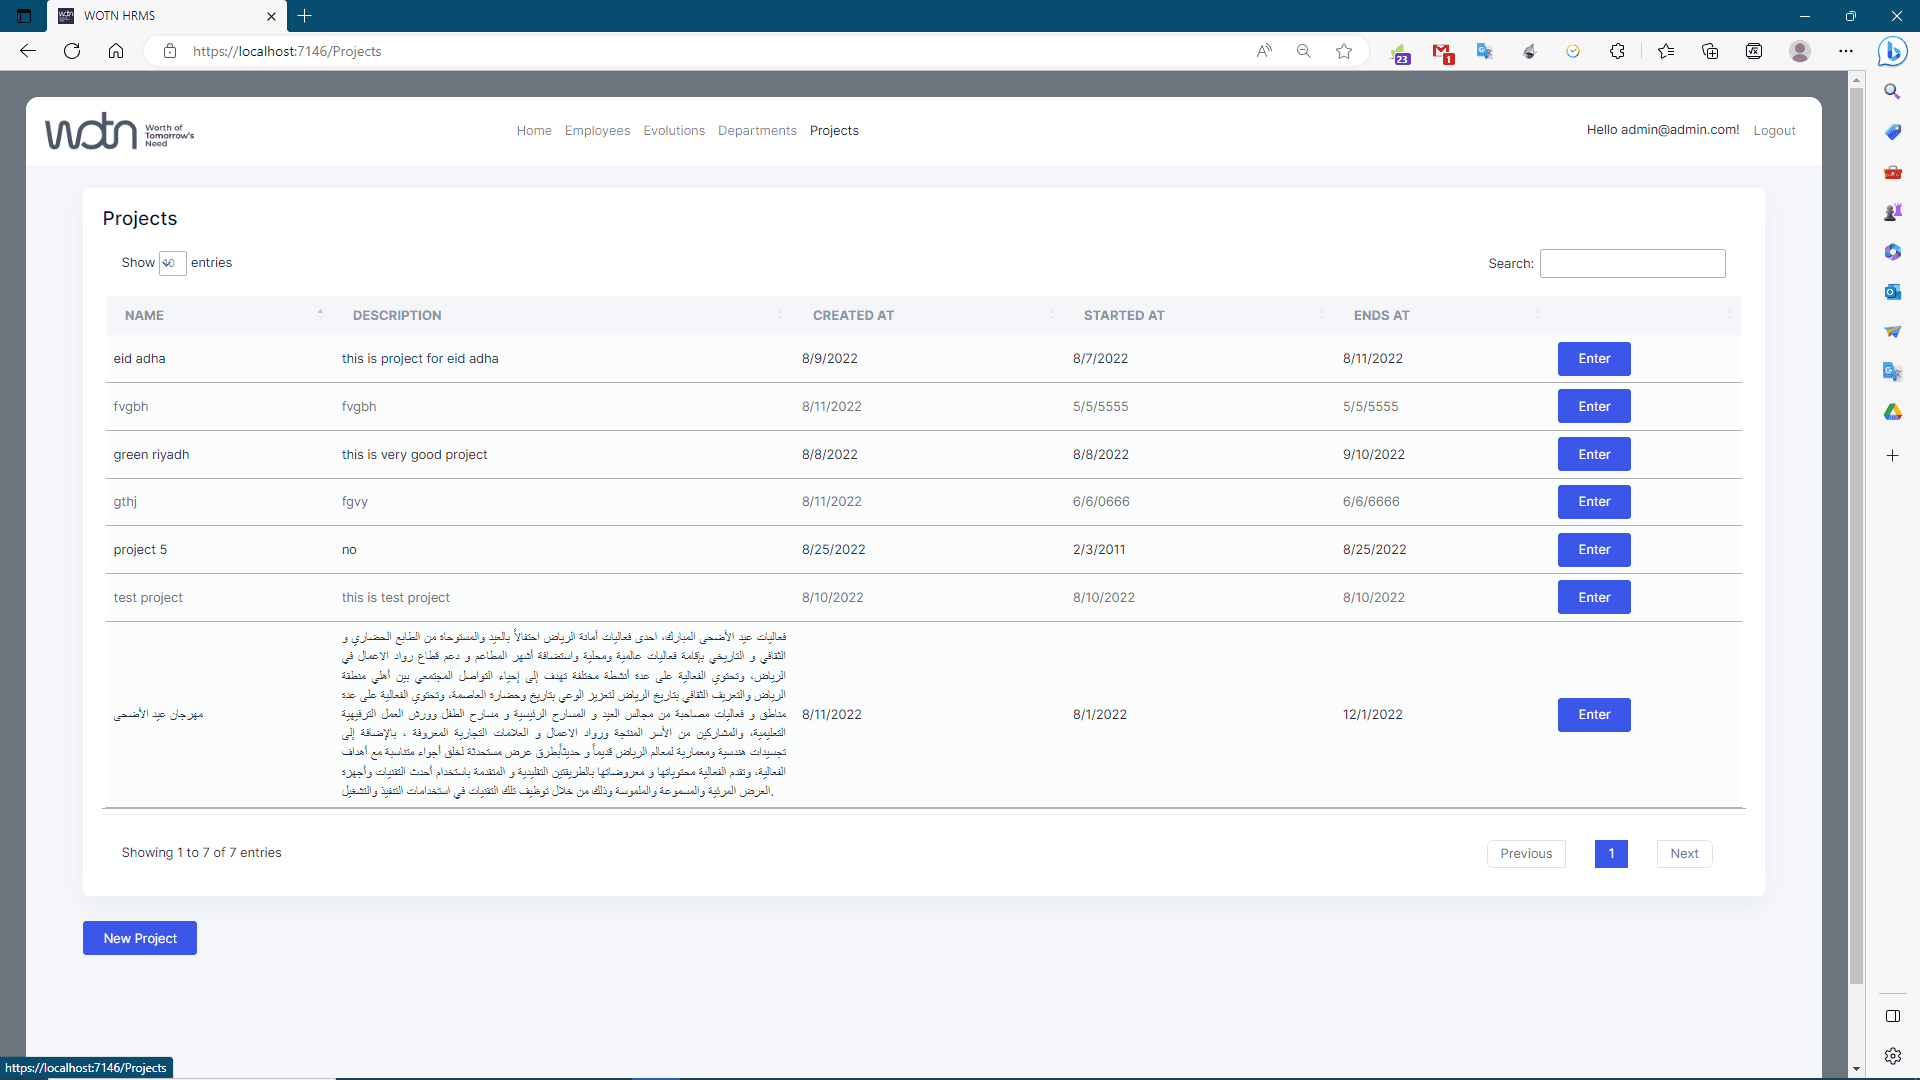Create a New Project

(x=140, y=938)
